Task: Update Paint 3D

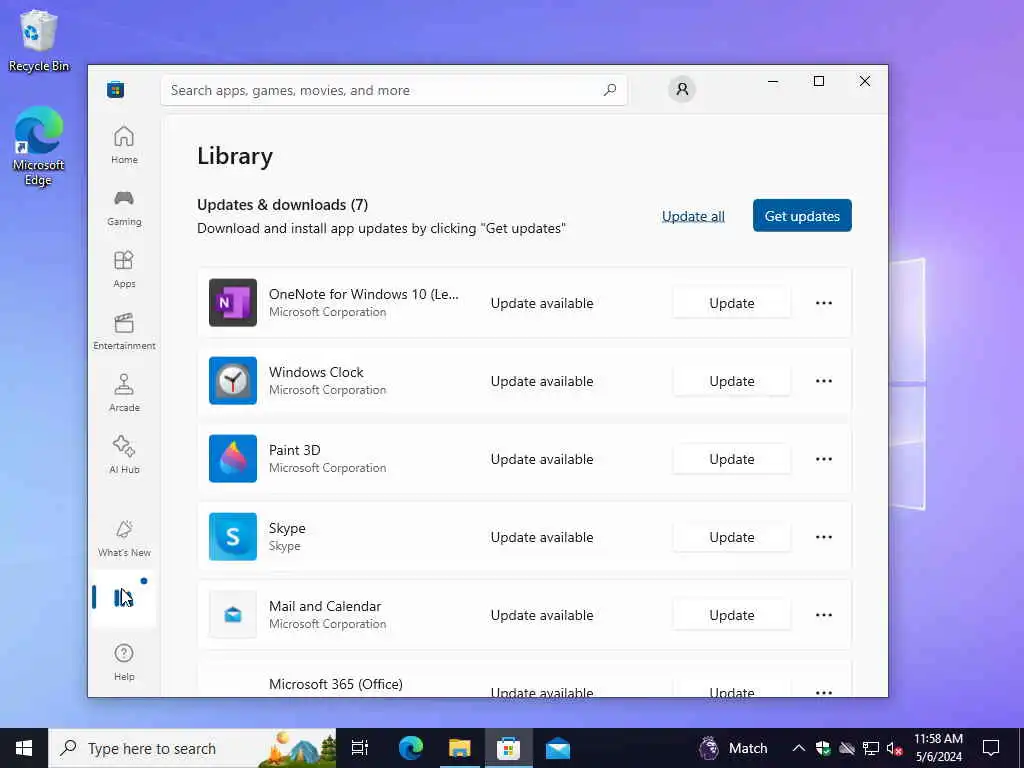Action: (x=731, y=459)
